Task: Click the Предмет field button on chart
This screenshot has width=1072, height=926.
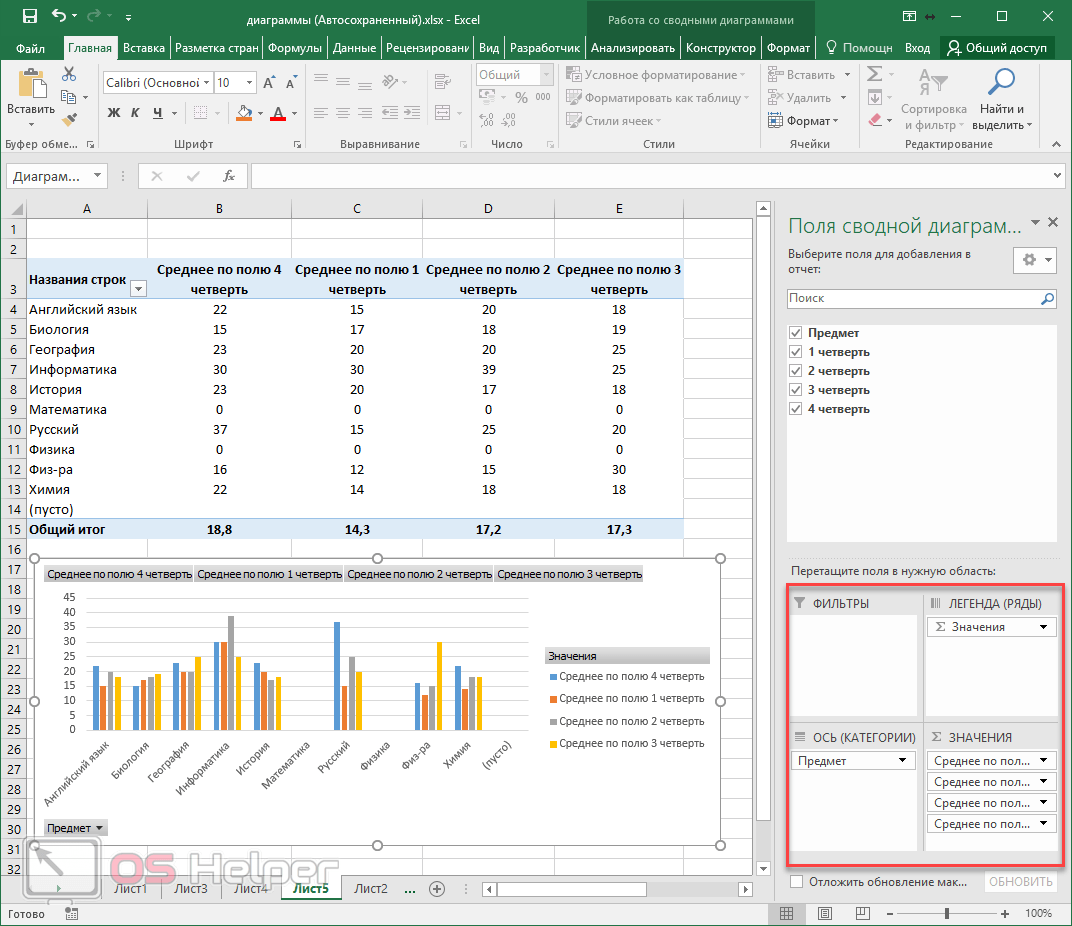Action: (75, 828)
